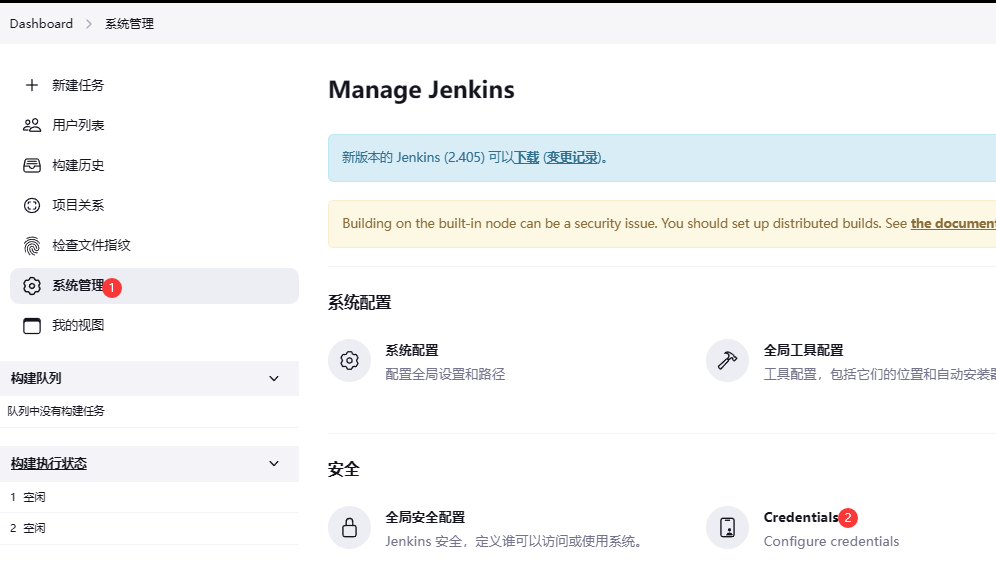This screenshot has width=996, height=571.
Task: Open the 系统配置 settings entry title
Action: point(412,351)
